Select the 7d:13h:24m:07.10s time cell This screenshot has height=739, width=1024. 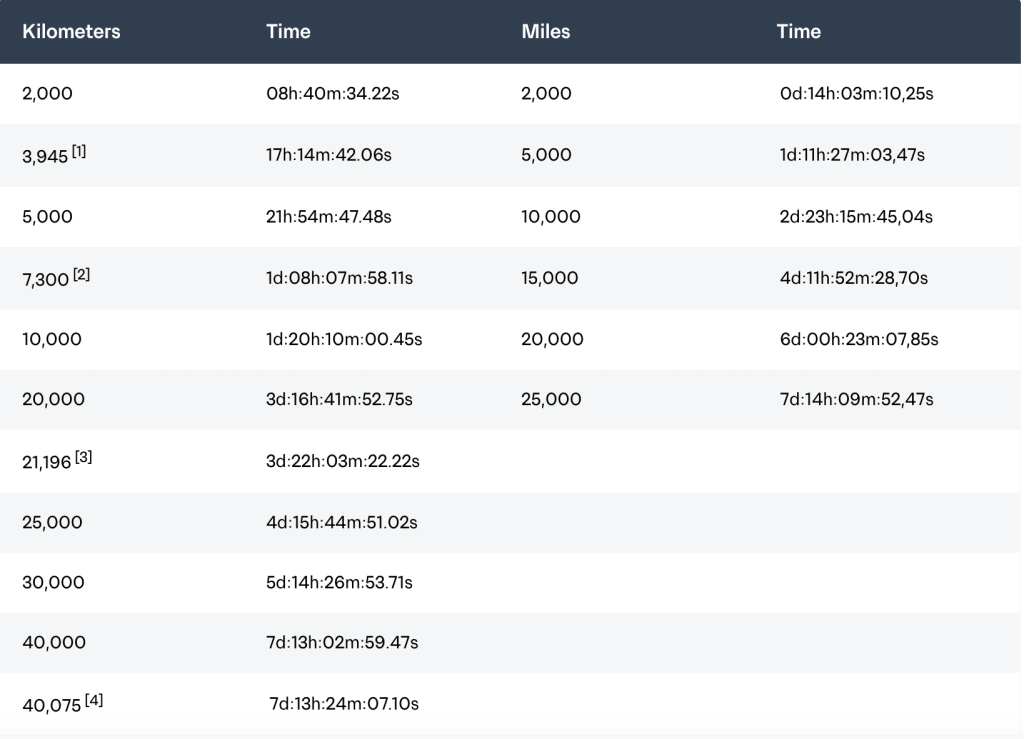pyautogui.click(x=344, y=704)
